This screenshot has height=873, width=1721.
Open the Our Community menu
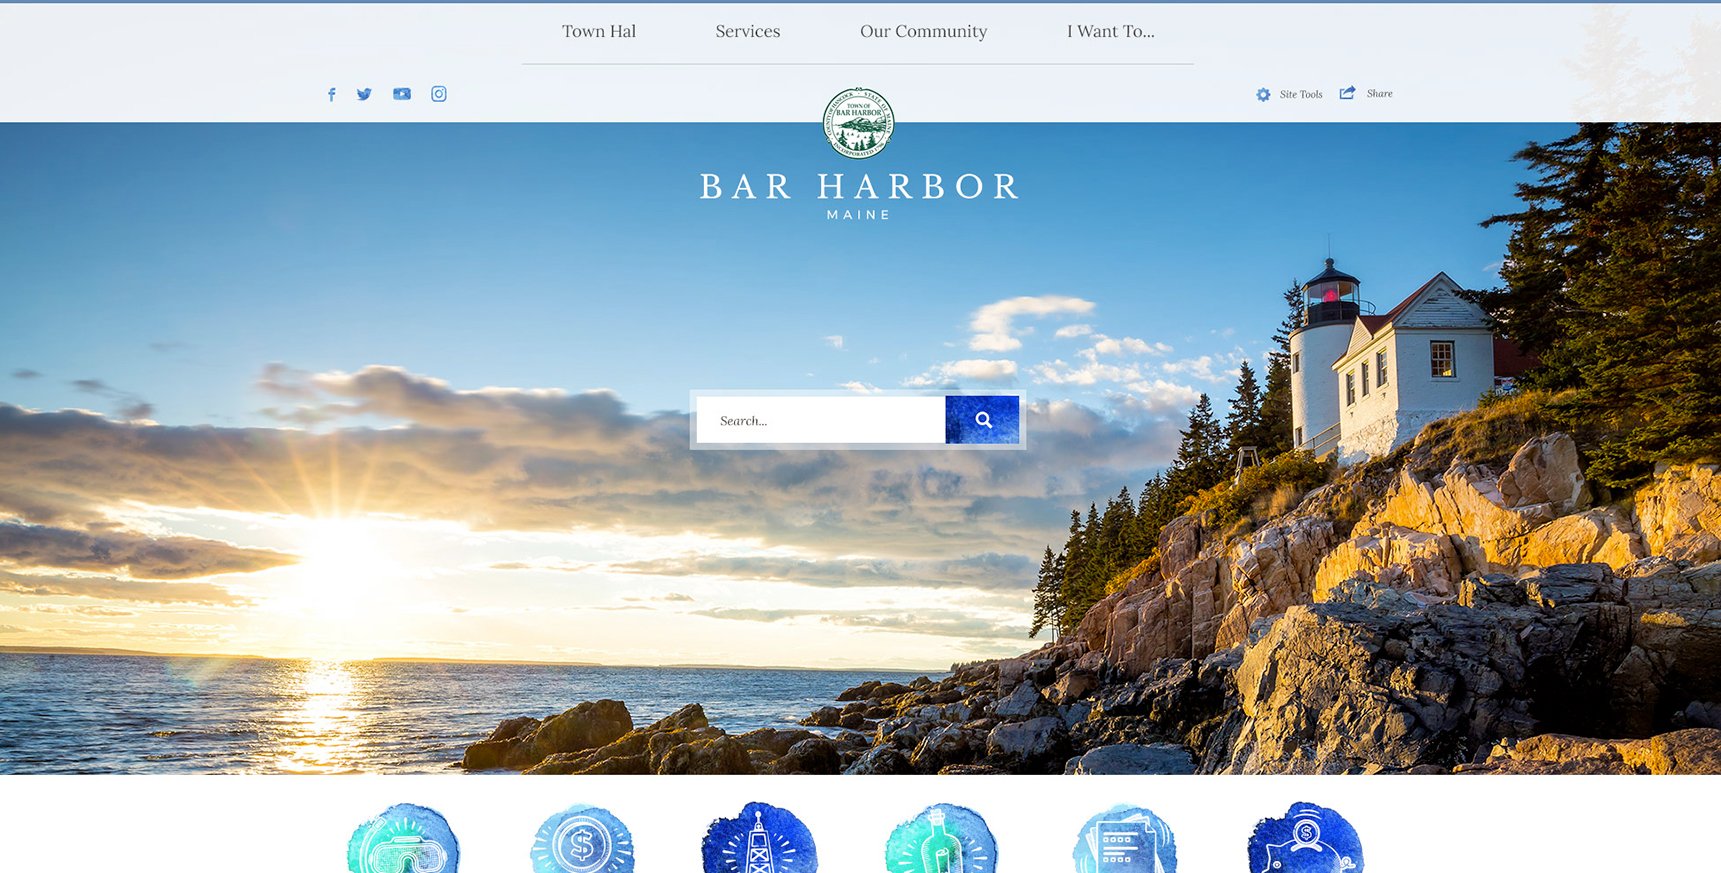[924, 31]
